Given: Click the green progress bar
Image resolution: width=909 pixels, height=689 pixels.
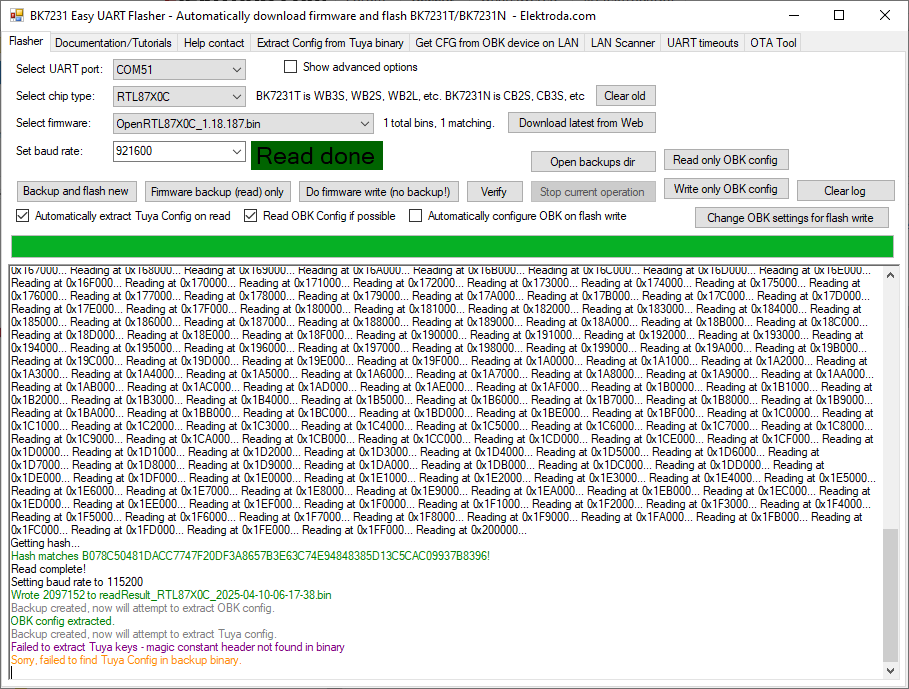Looking at the screenshot, I should coord(452,246).
